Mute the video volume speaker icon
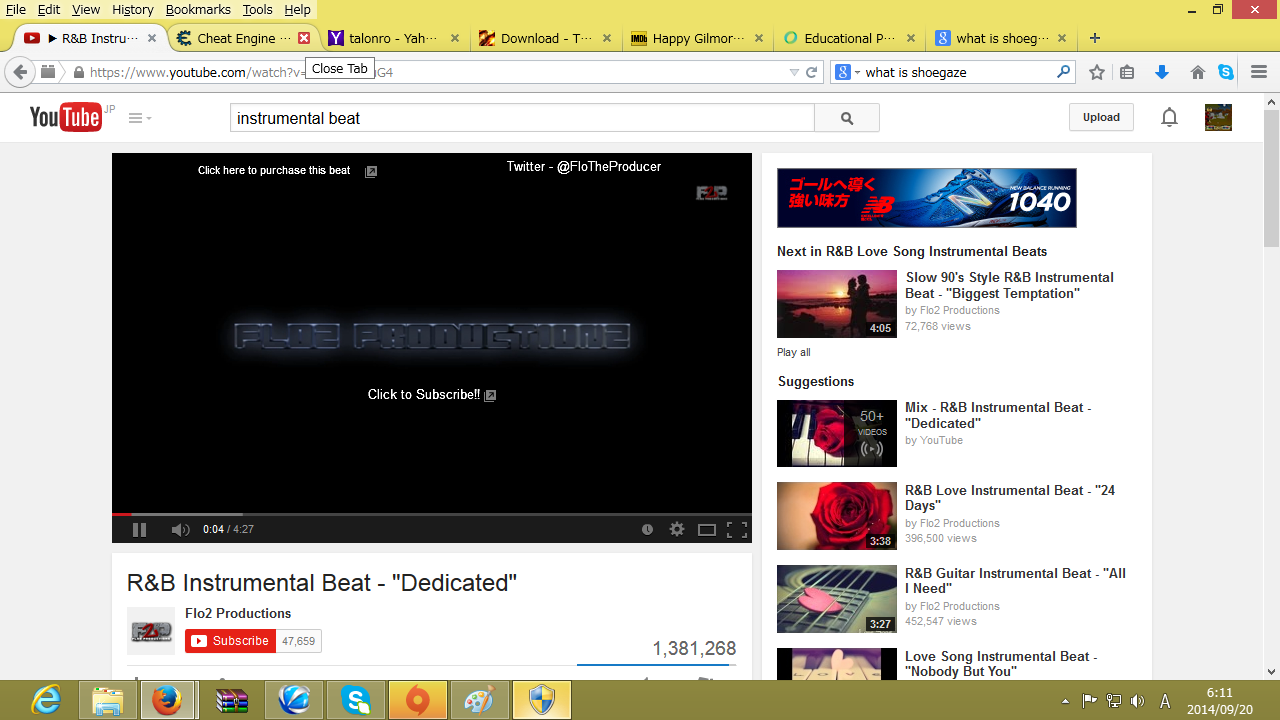This screenshot has width=1280, height=720. 180,530
